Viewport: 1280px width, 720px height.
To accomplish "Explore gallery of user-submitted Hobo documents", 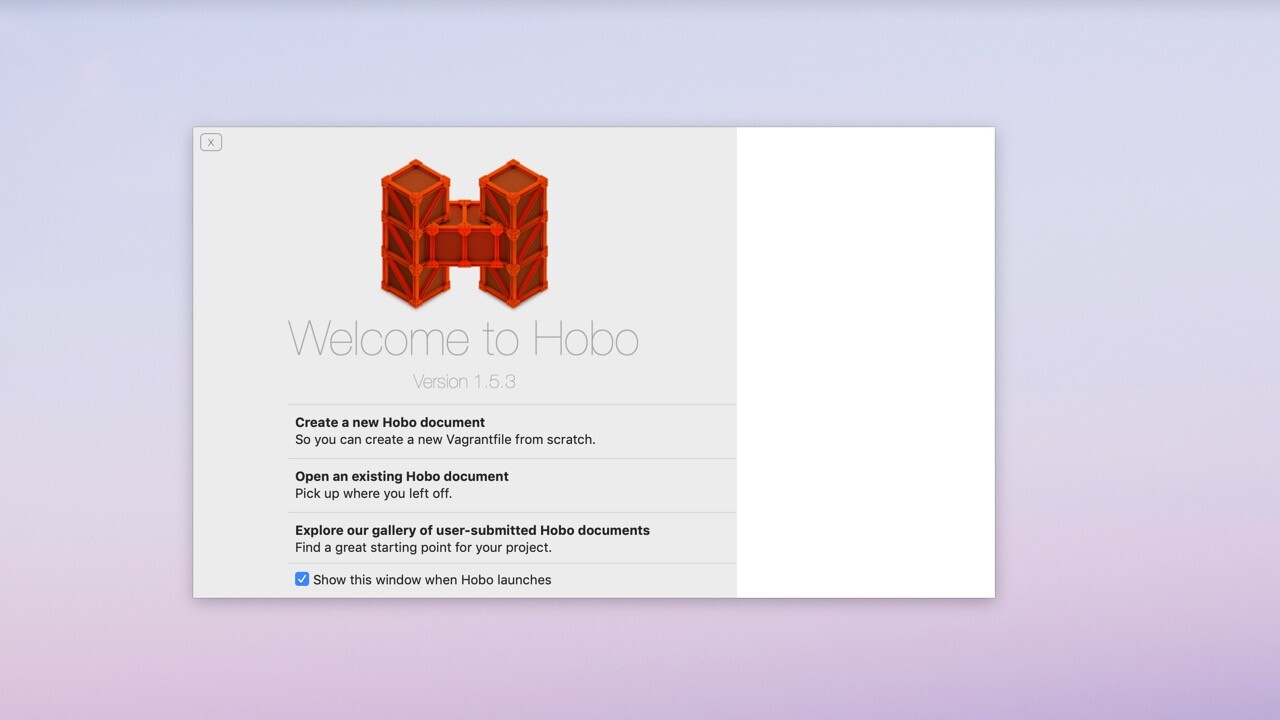I will tap(512, 539).
